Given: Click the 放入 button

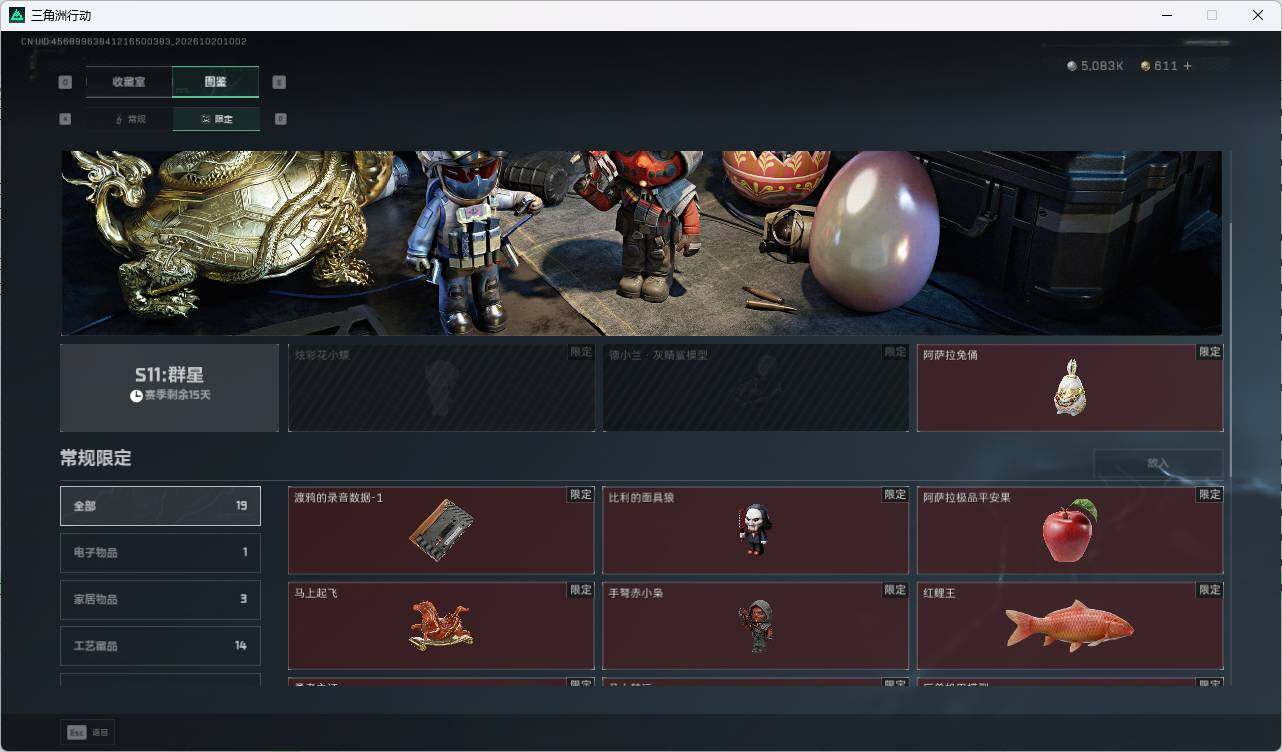Looking at the screenshot, I should tap(1158, 463).
